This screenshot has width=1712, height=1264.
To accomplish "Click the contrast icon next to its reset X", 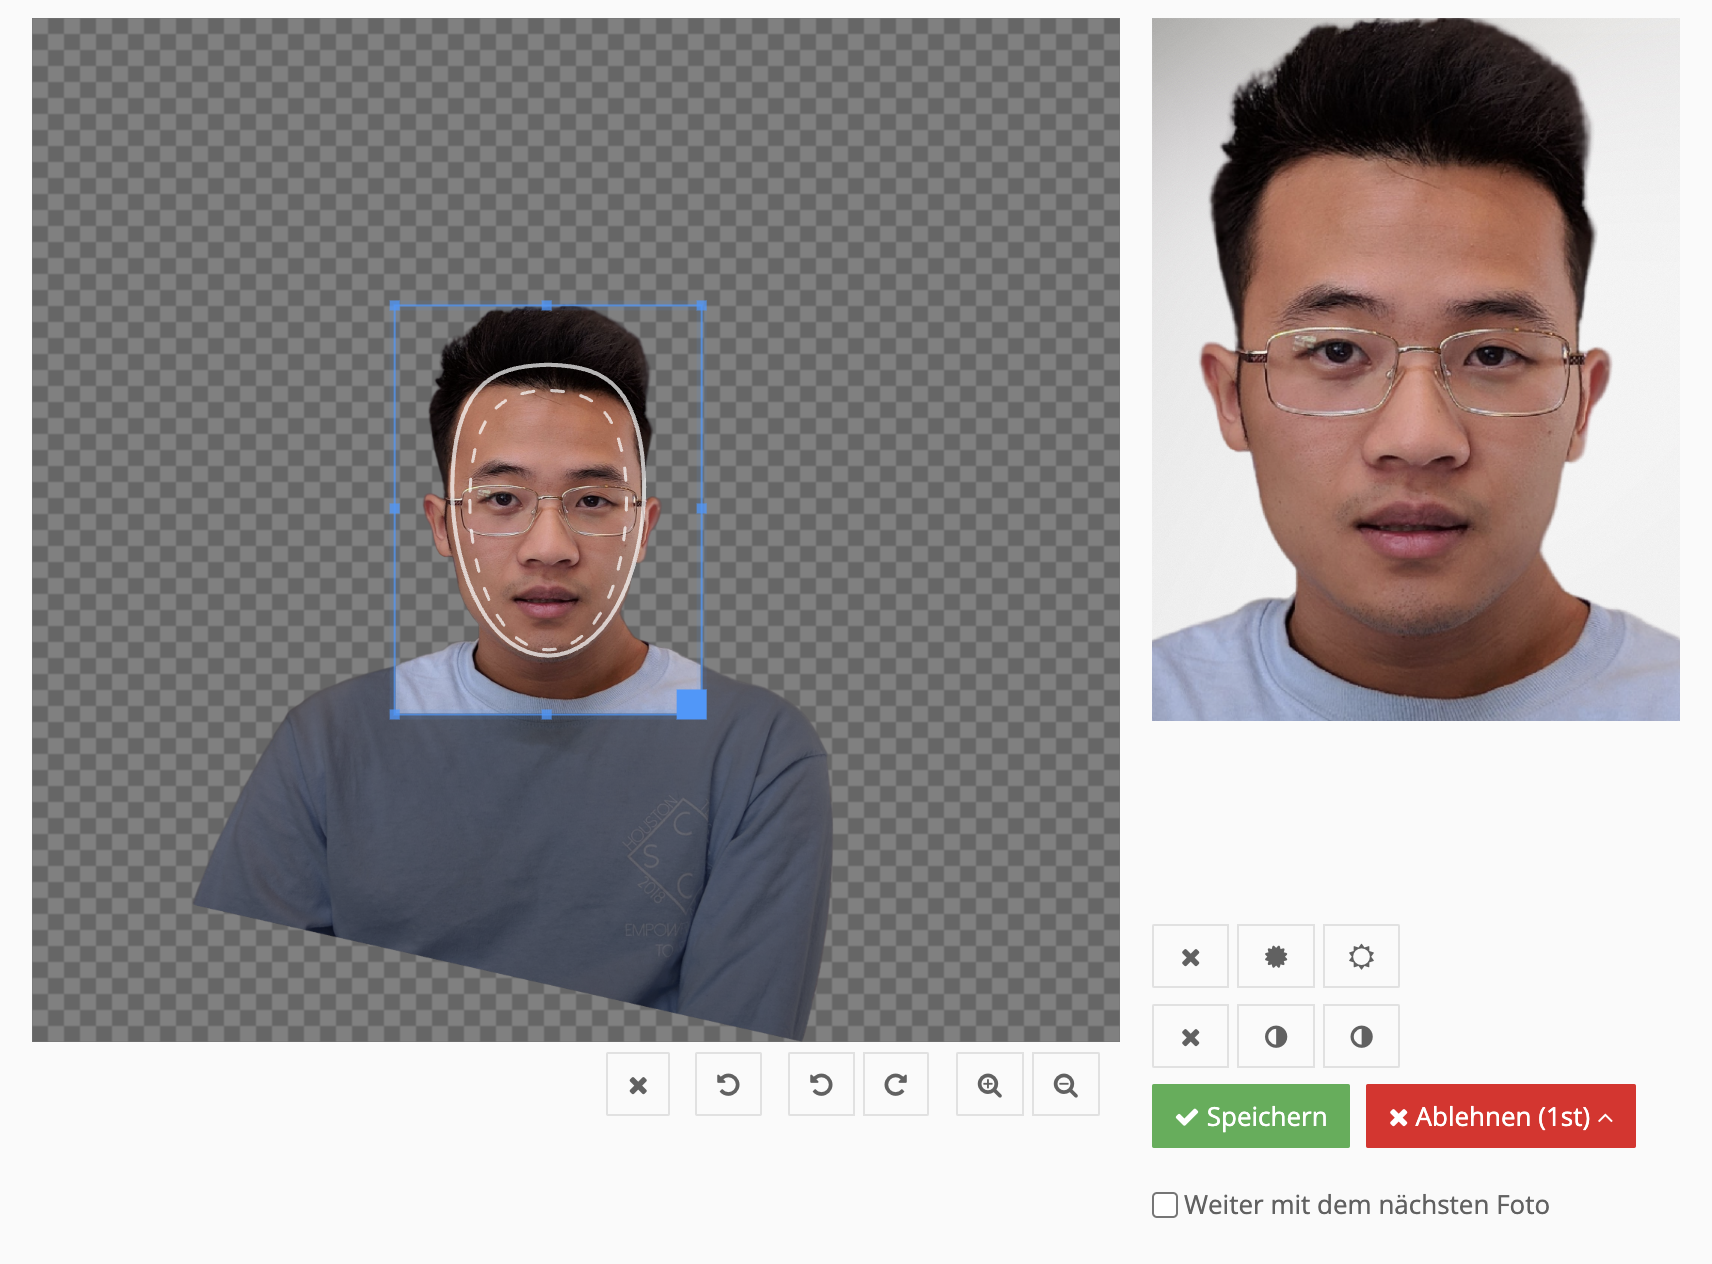I will click(1276, 1037).
